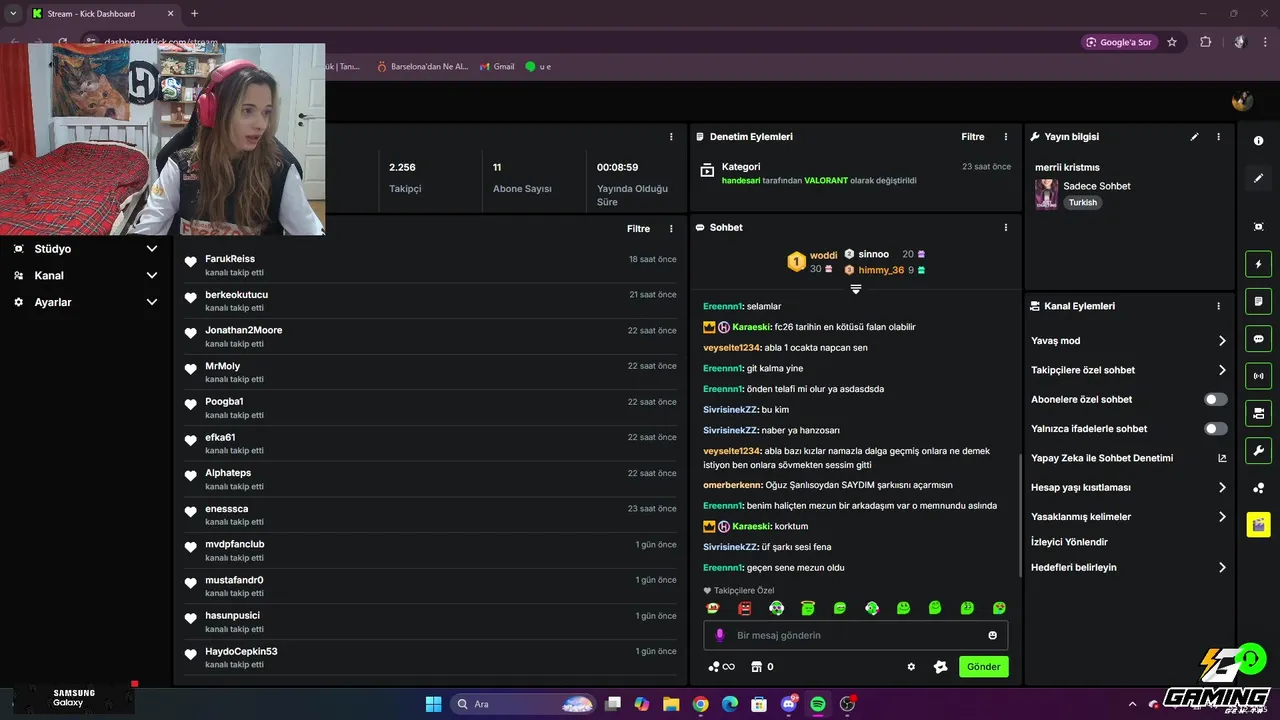Open OBS Studio from the taskbar

coord(847,704)
